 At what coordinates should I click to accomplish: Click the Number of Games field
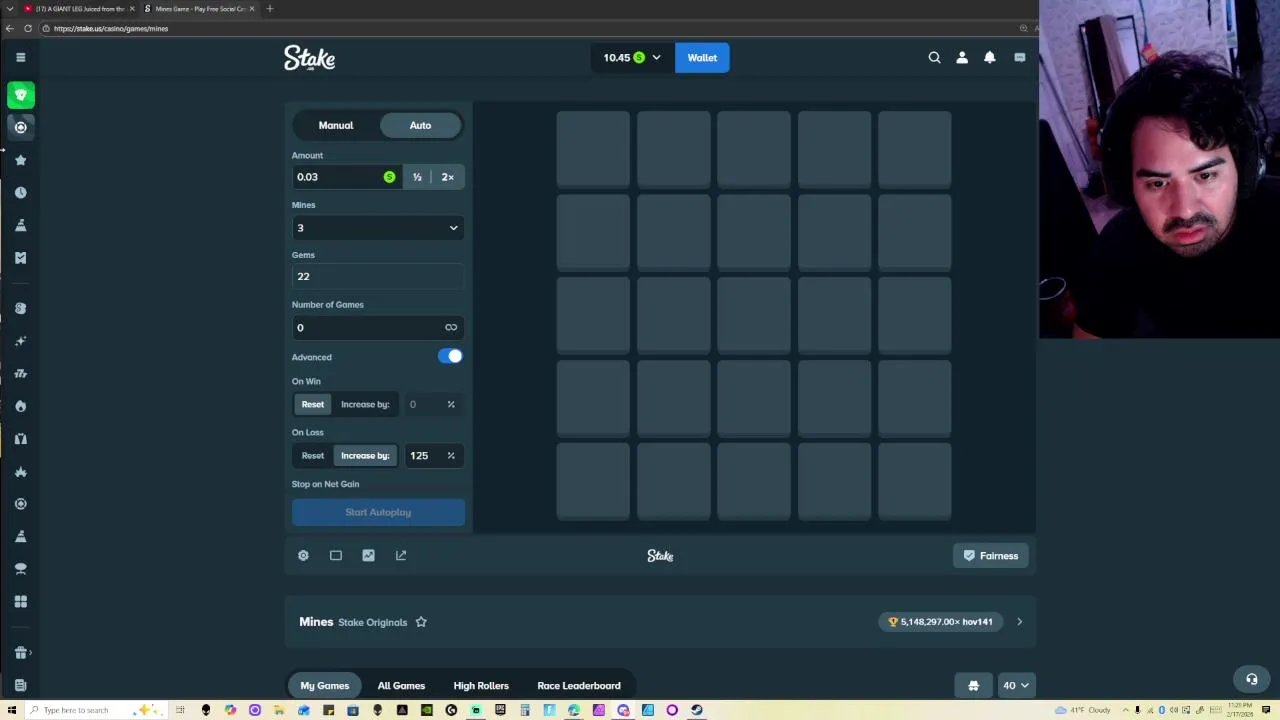pos(378,327)
